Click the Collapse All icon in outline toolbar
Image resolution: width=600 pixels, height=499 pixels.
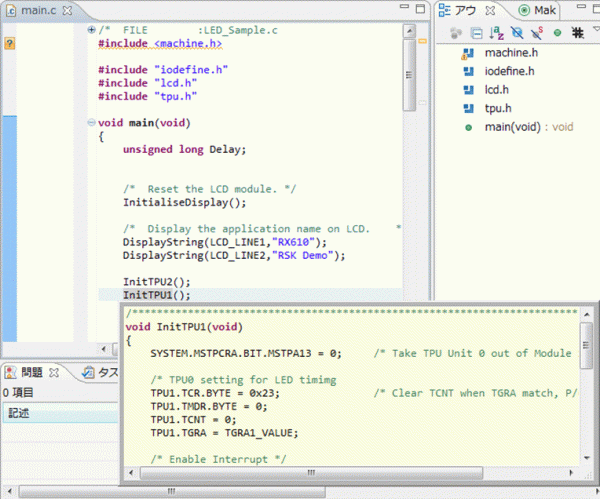tap(477, 32)
